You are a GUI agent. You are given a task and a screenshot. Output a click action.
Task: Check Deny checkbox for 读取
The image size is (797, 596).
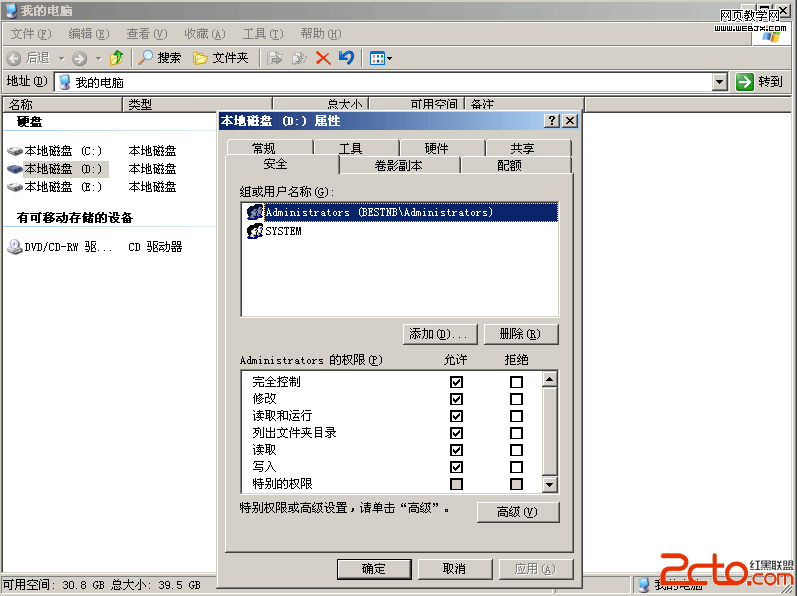[x=516, y=450]
